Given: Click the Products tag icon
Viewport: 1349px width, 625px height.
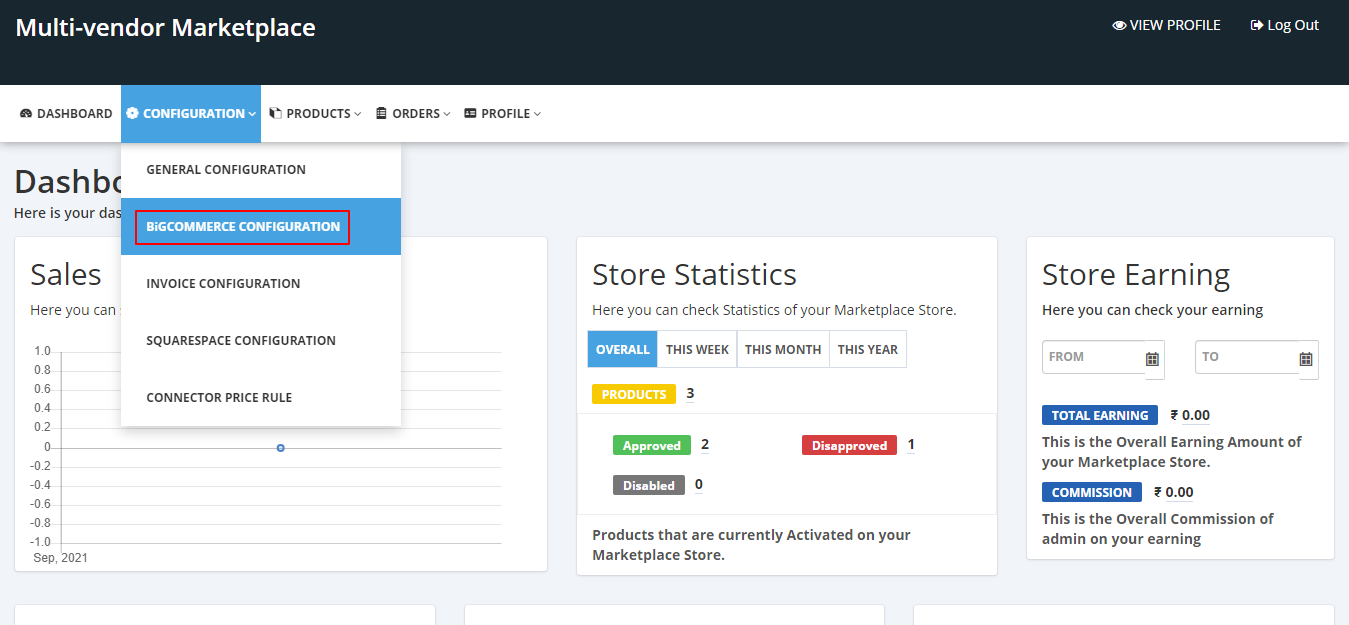Looking at the screenshot, I should point(275,114).
